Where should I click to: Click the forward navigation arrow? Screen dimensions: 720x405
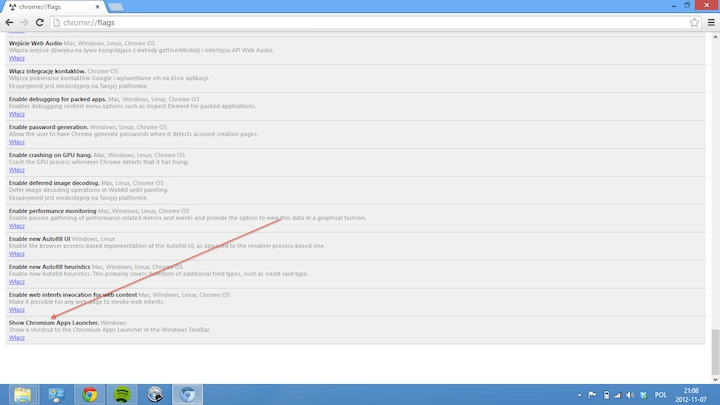pos(24,22)
